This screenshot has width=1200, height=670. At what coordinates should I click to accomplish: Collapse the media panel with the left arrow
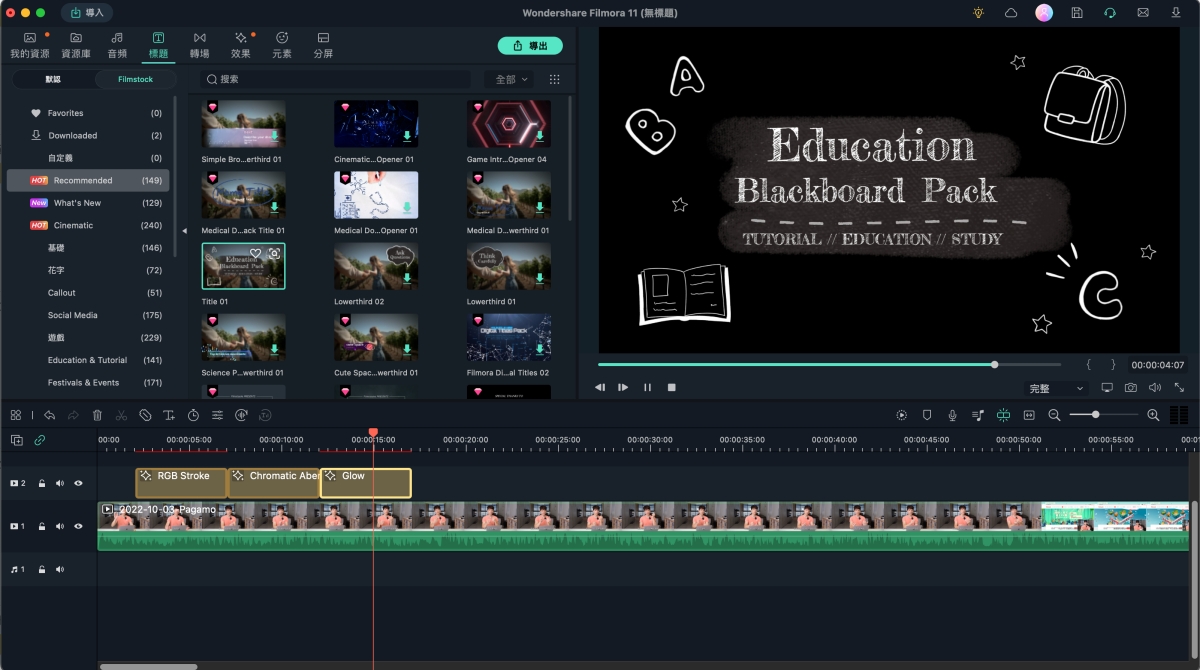pyautogui.click(x=184, y=231)
